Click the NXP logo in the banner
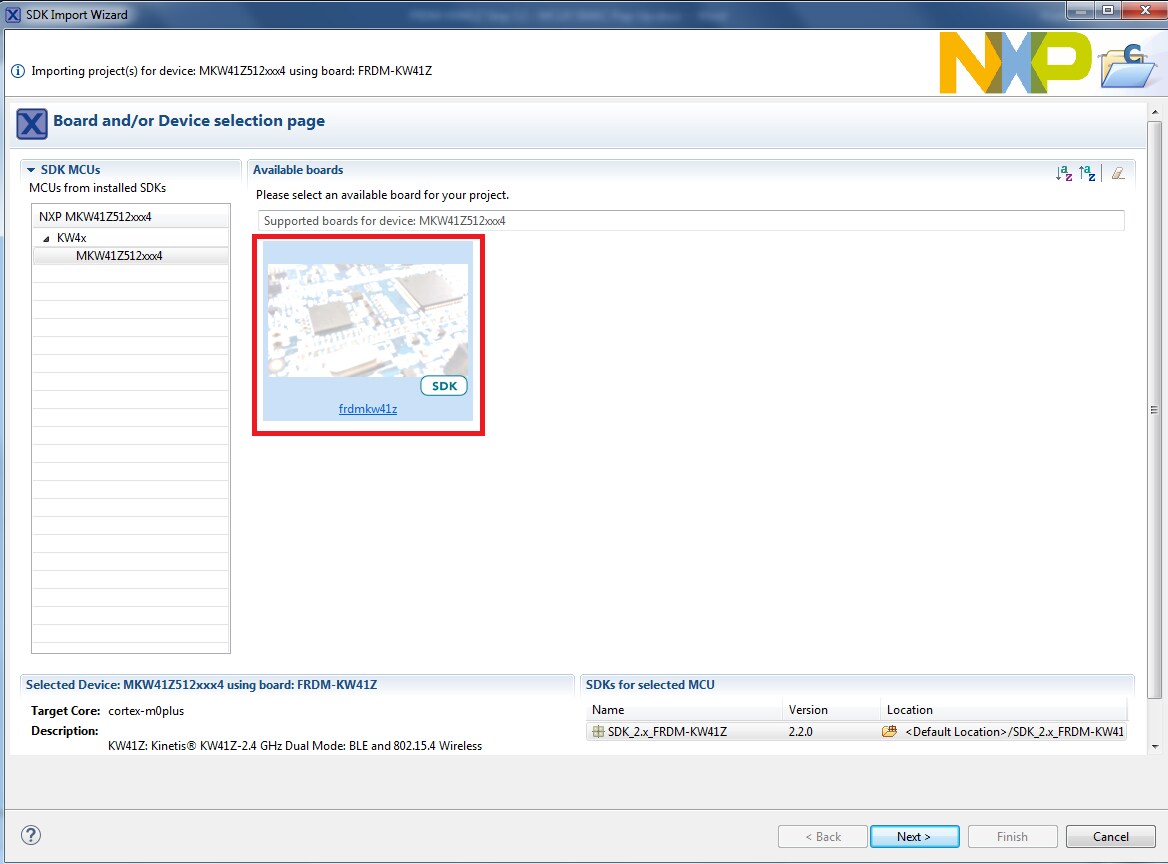This screenshot has height=864, width=1168. point(1014,62)
